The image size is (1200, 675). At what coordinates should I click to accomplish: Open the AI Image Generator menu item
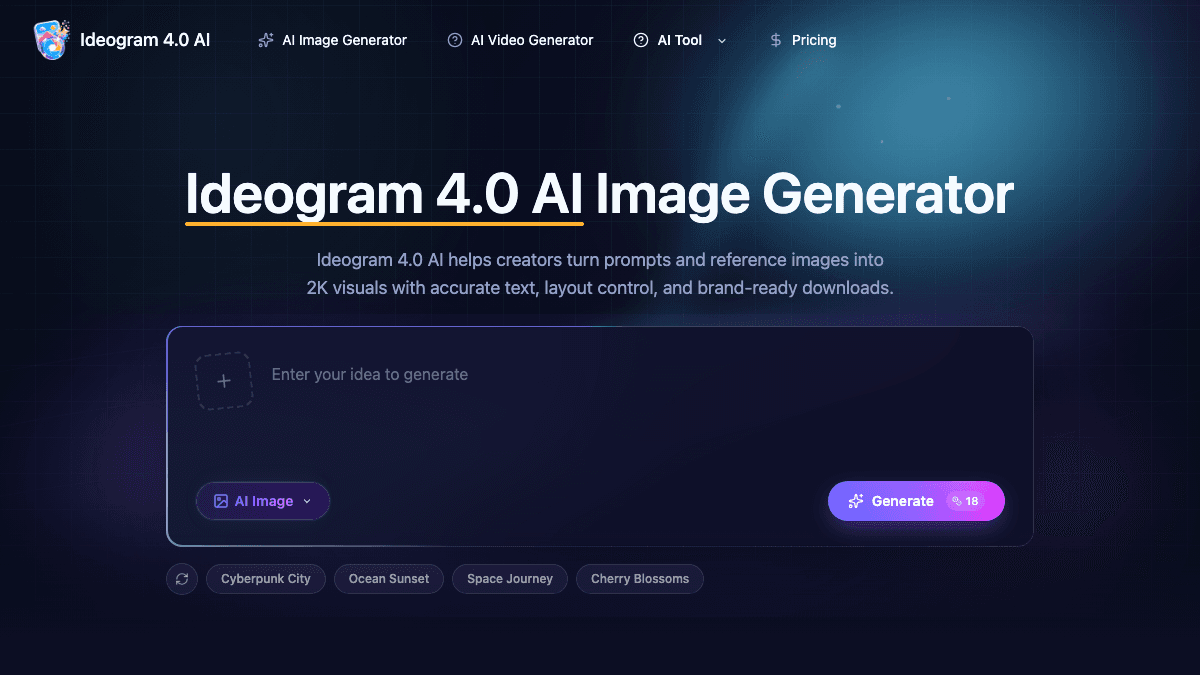333,41
